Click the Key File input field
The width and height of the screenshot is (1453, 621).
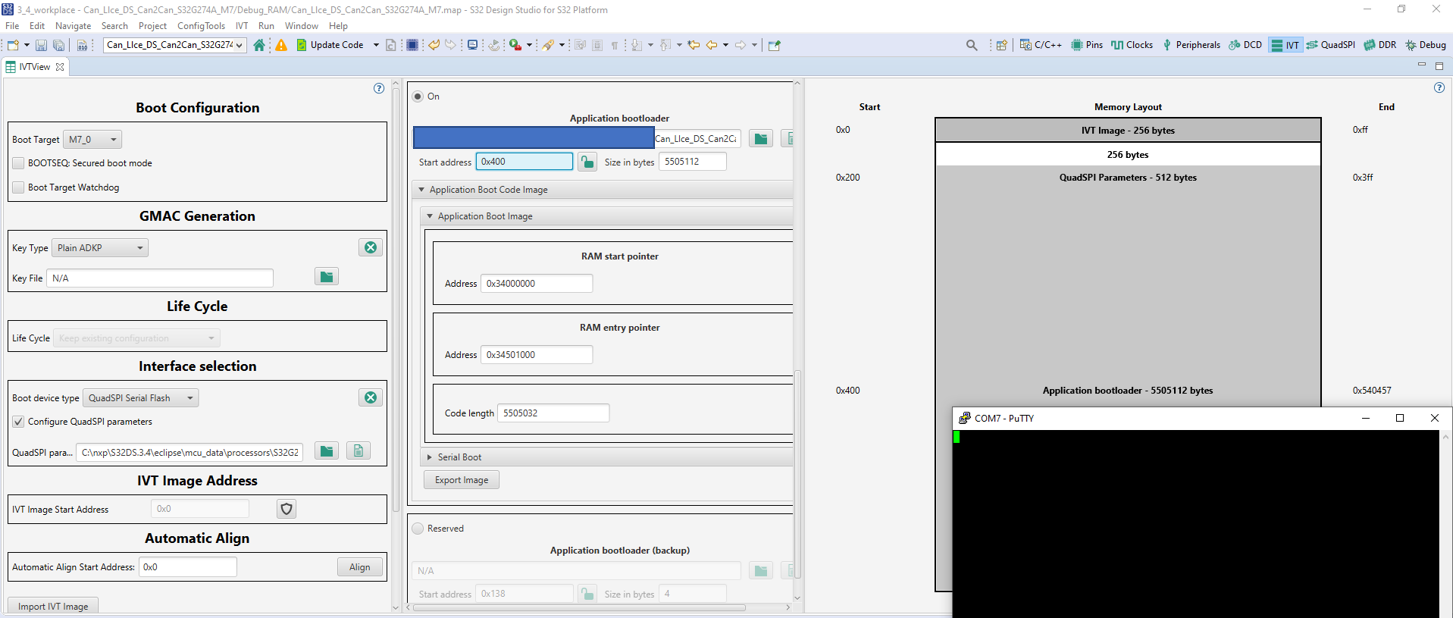[160, 278]
